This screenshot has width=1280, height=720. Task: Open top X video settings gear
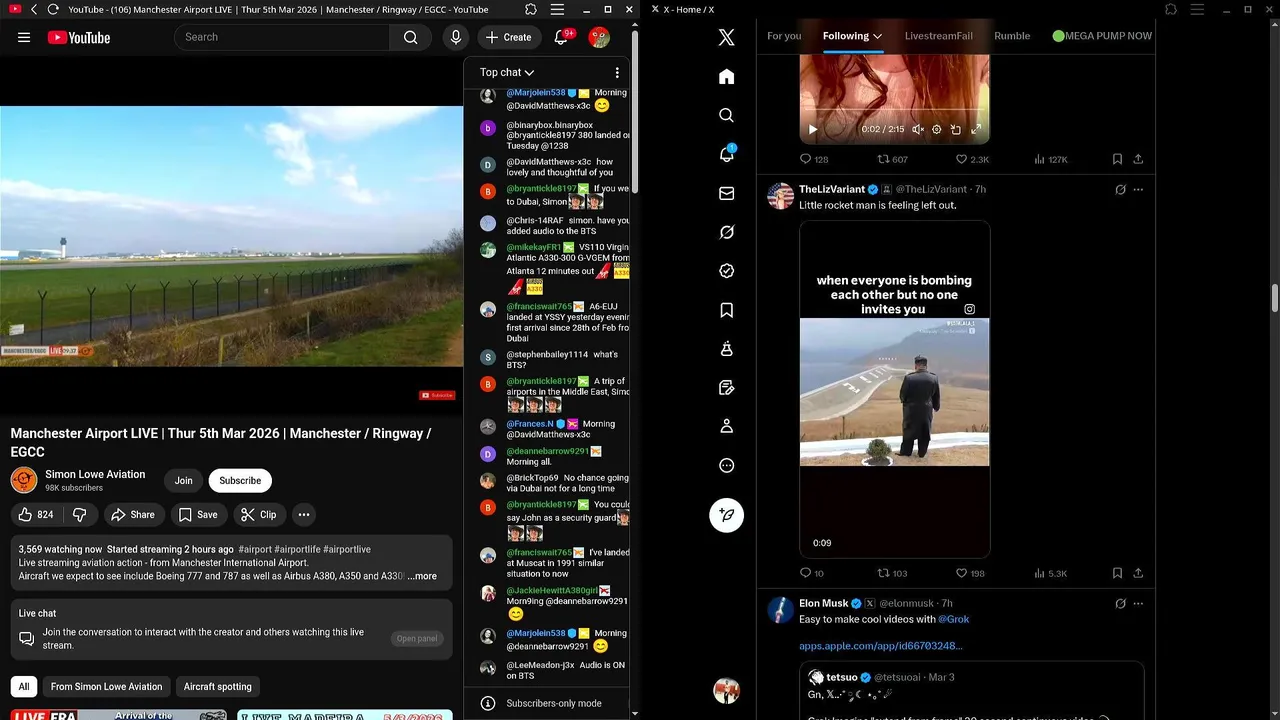[x=937, y=129]
